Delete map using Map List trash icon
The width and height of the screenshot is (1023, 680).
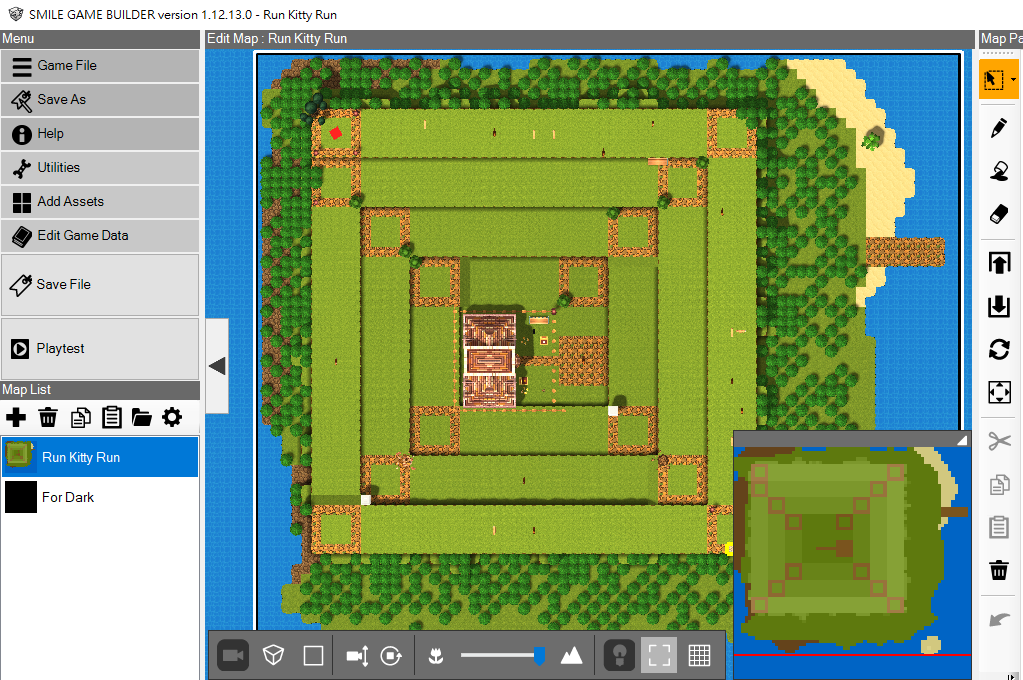(x=48, y=418)
